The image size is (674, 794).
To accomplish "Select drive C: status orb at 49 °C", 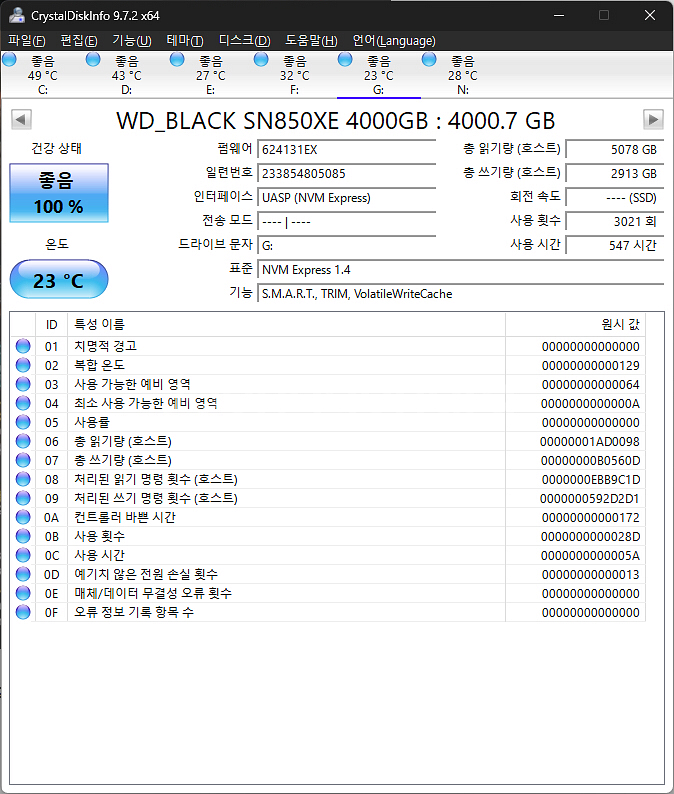I will [10, 61].
